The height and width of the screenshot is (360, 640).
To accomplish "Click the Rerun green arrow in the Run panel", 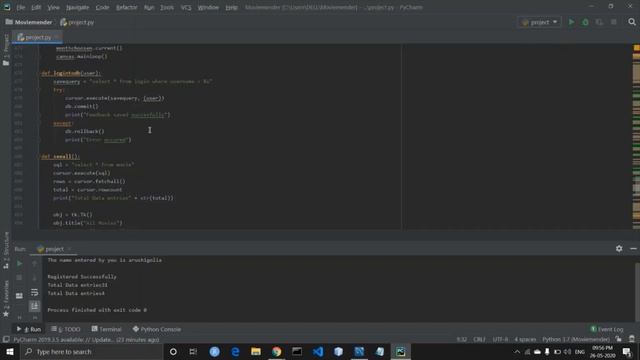I will coord(19,264).
